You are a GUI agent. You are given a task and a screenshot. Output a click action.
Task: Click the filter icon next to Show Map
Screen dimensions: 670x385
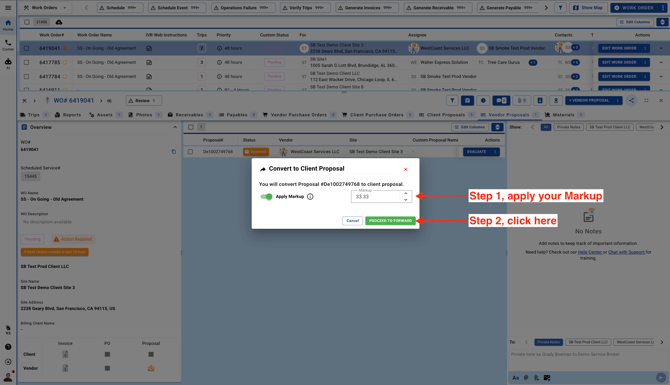560,8
